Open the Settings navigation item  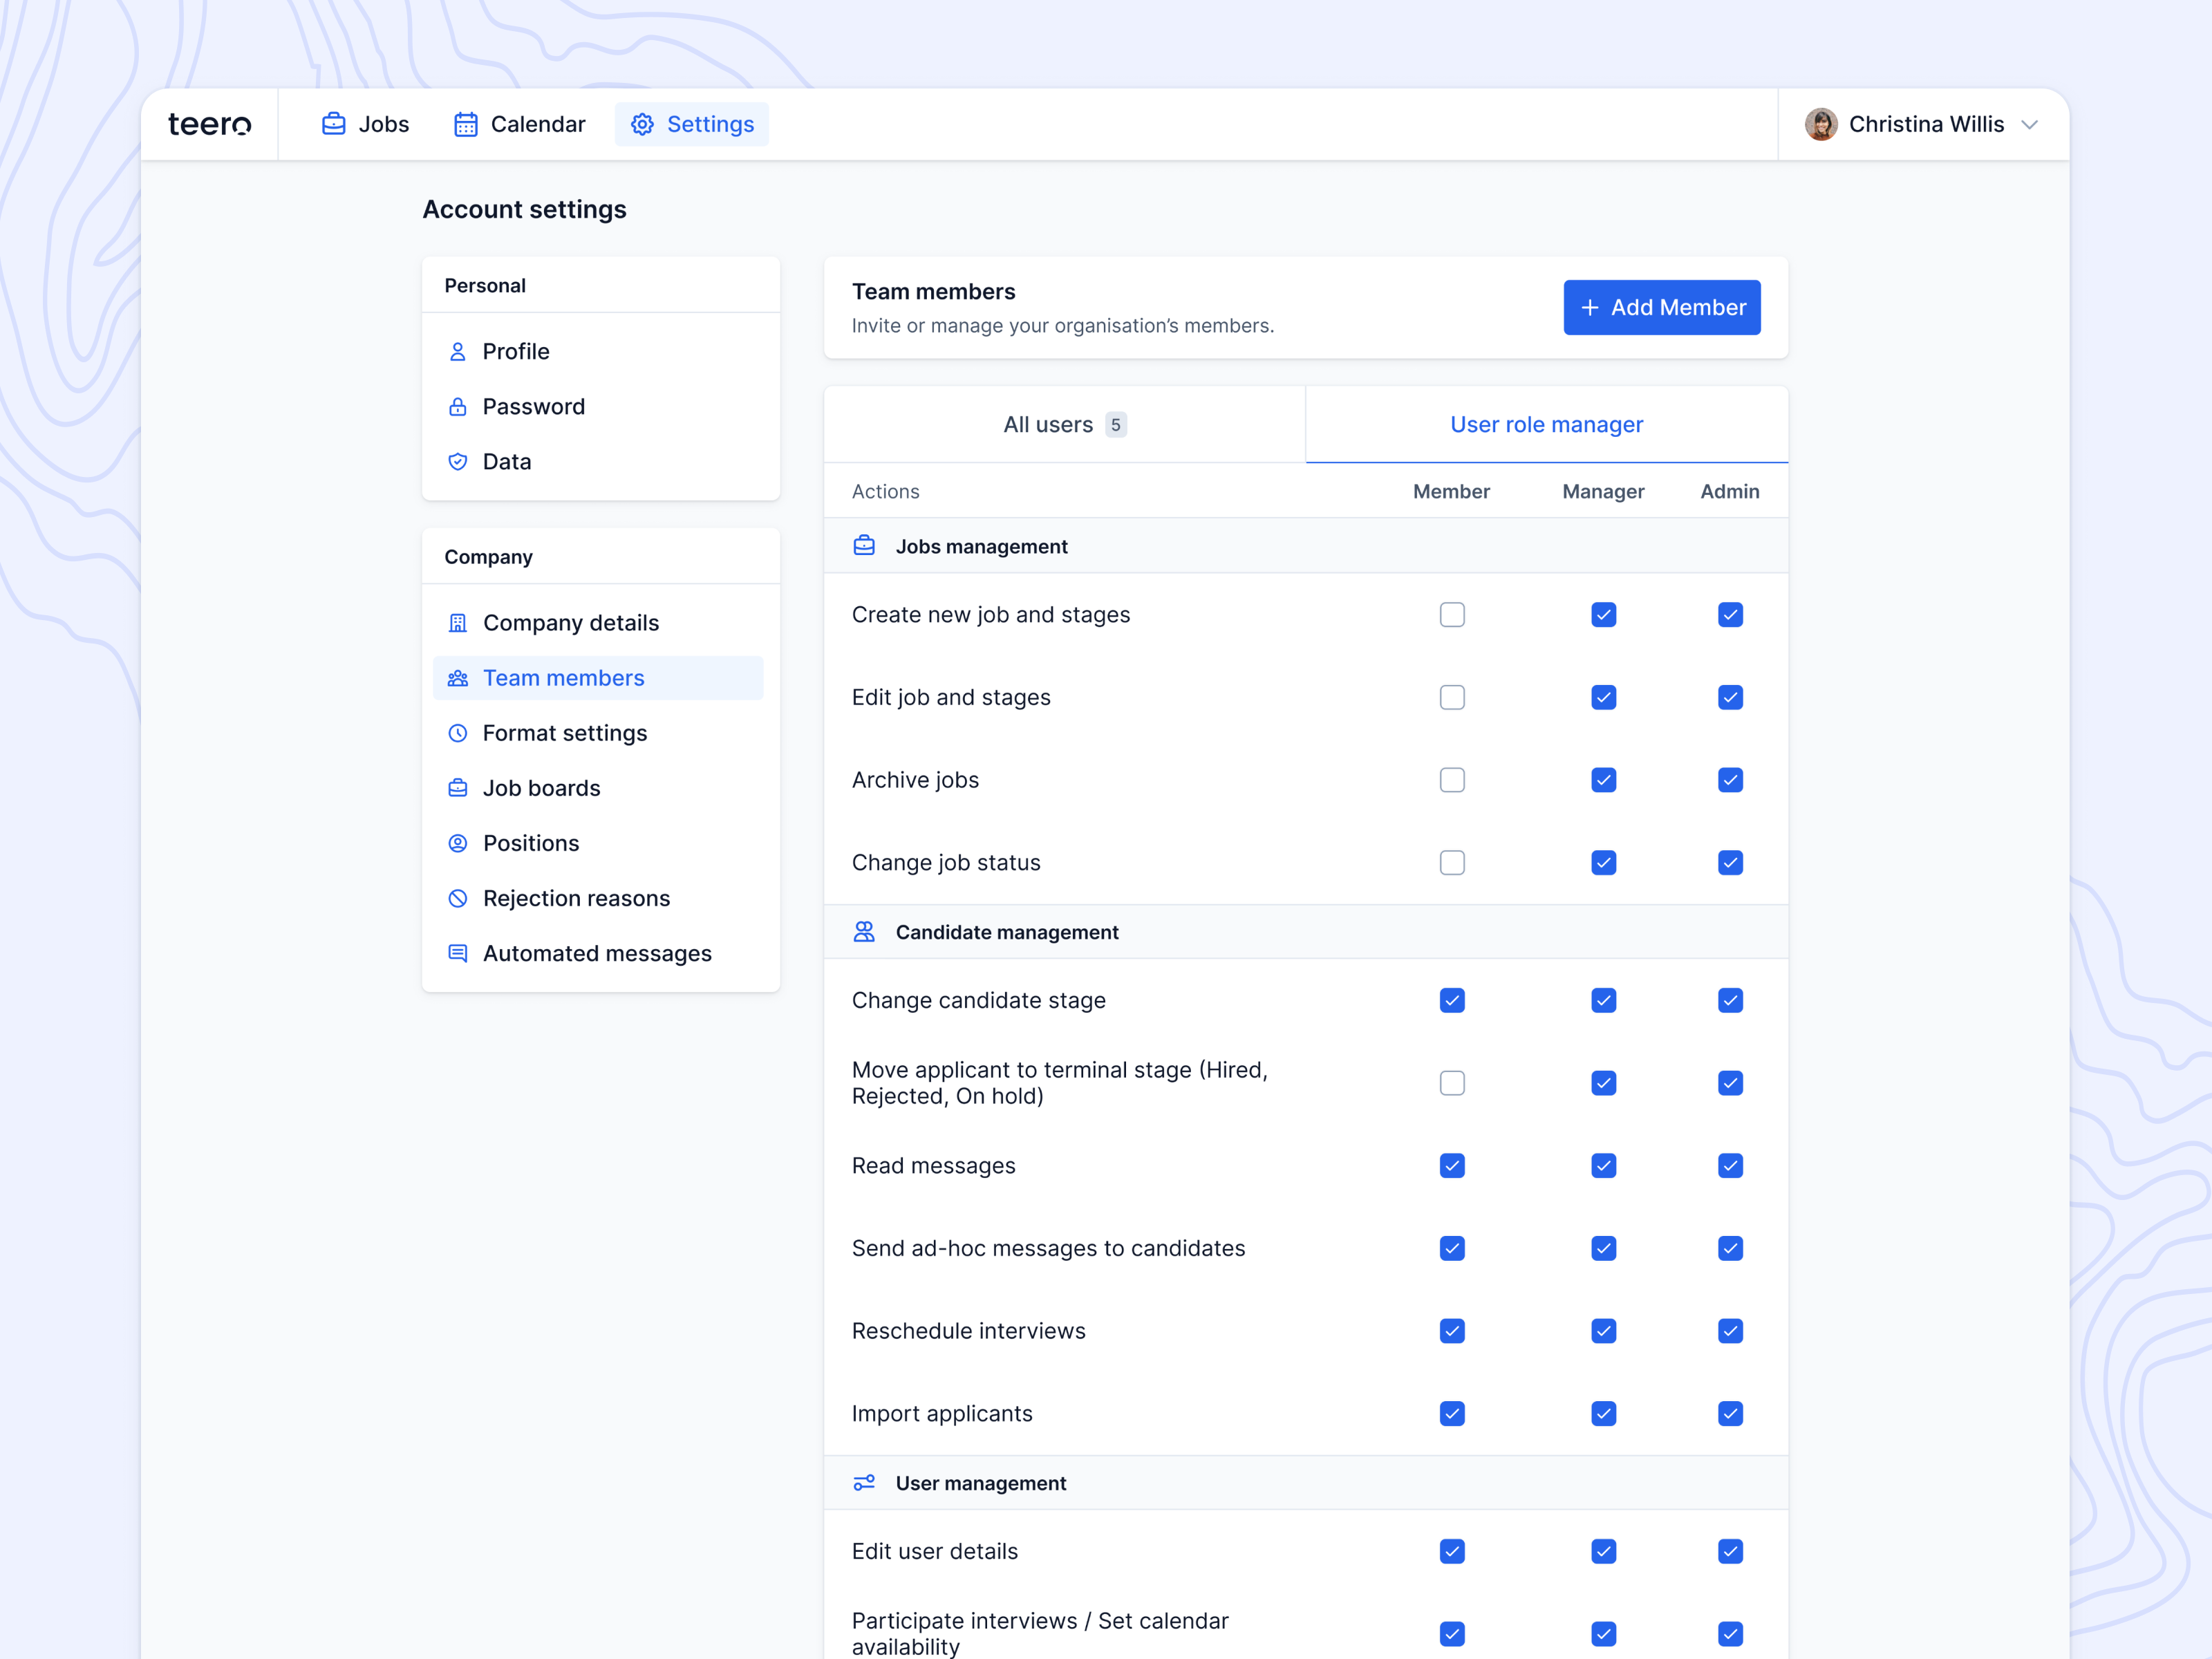[x=692, y=124]
